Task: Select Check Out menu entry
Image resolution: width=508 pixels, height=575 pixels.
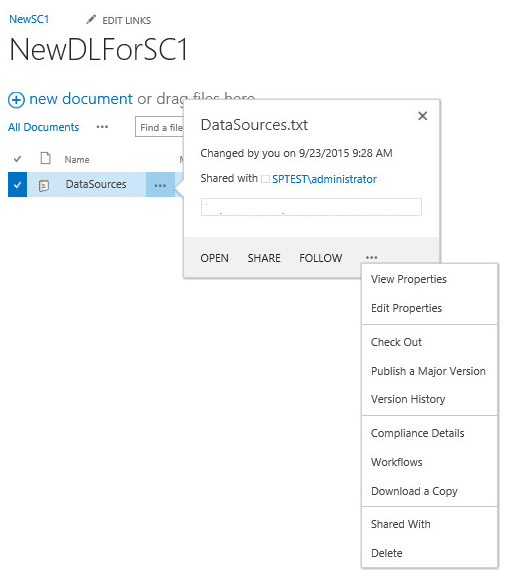Action: (x=396, y=342)
